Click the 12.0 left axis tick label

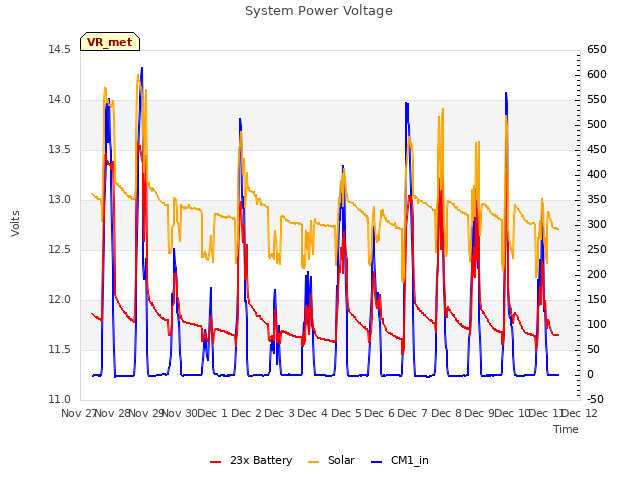[59, 300]
